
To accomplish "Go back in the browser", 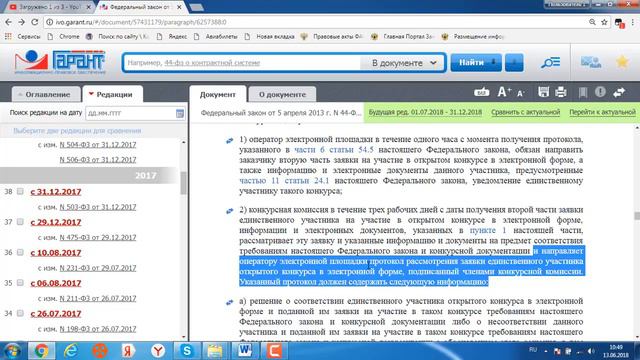I will 9,22.
